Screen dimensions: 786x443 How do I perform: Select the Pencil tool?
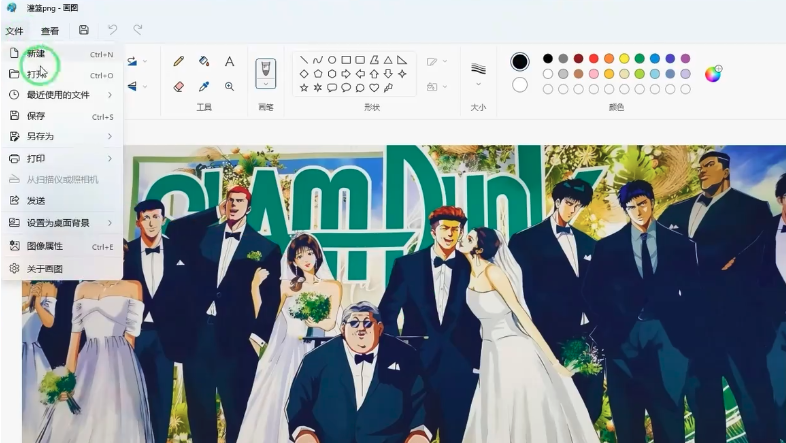[x=178, y=61]
